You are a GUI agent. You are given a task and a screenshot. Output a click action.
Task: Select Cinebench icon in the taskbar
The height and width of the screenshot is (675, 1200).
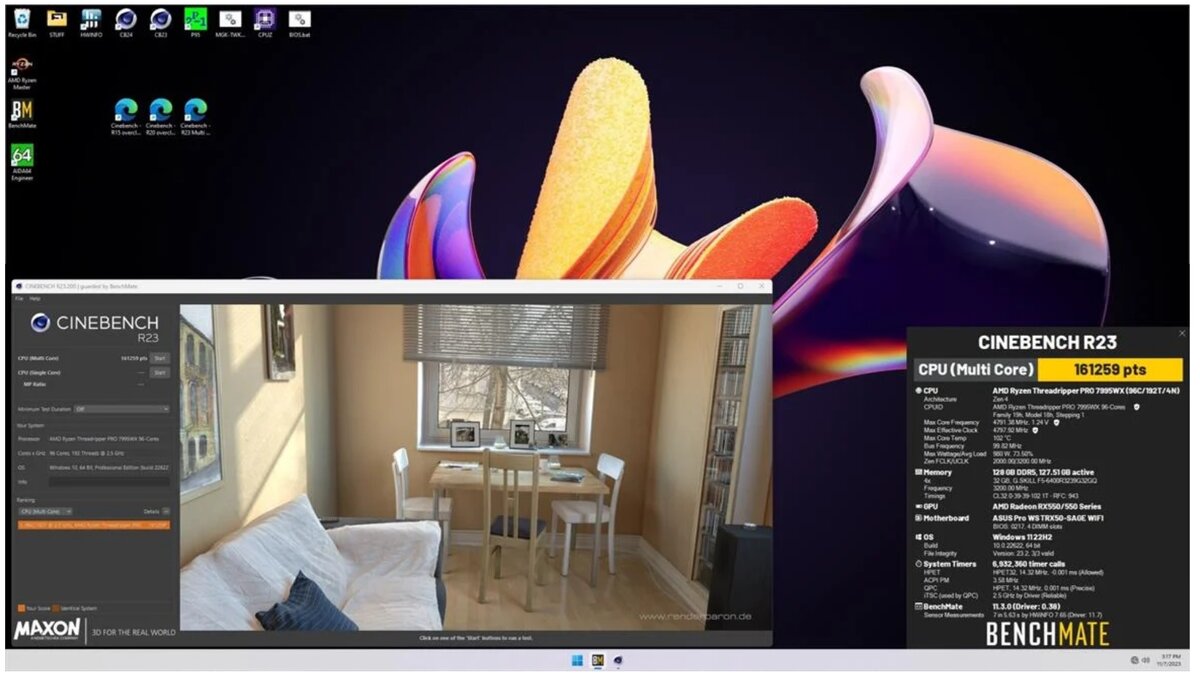[619, 660]
